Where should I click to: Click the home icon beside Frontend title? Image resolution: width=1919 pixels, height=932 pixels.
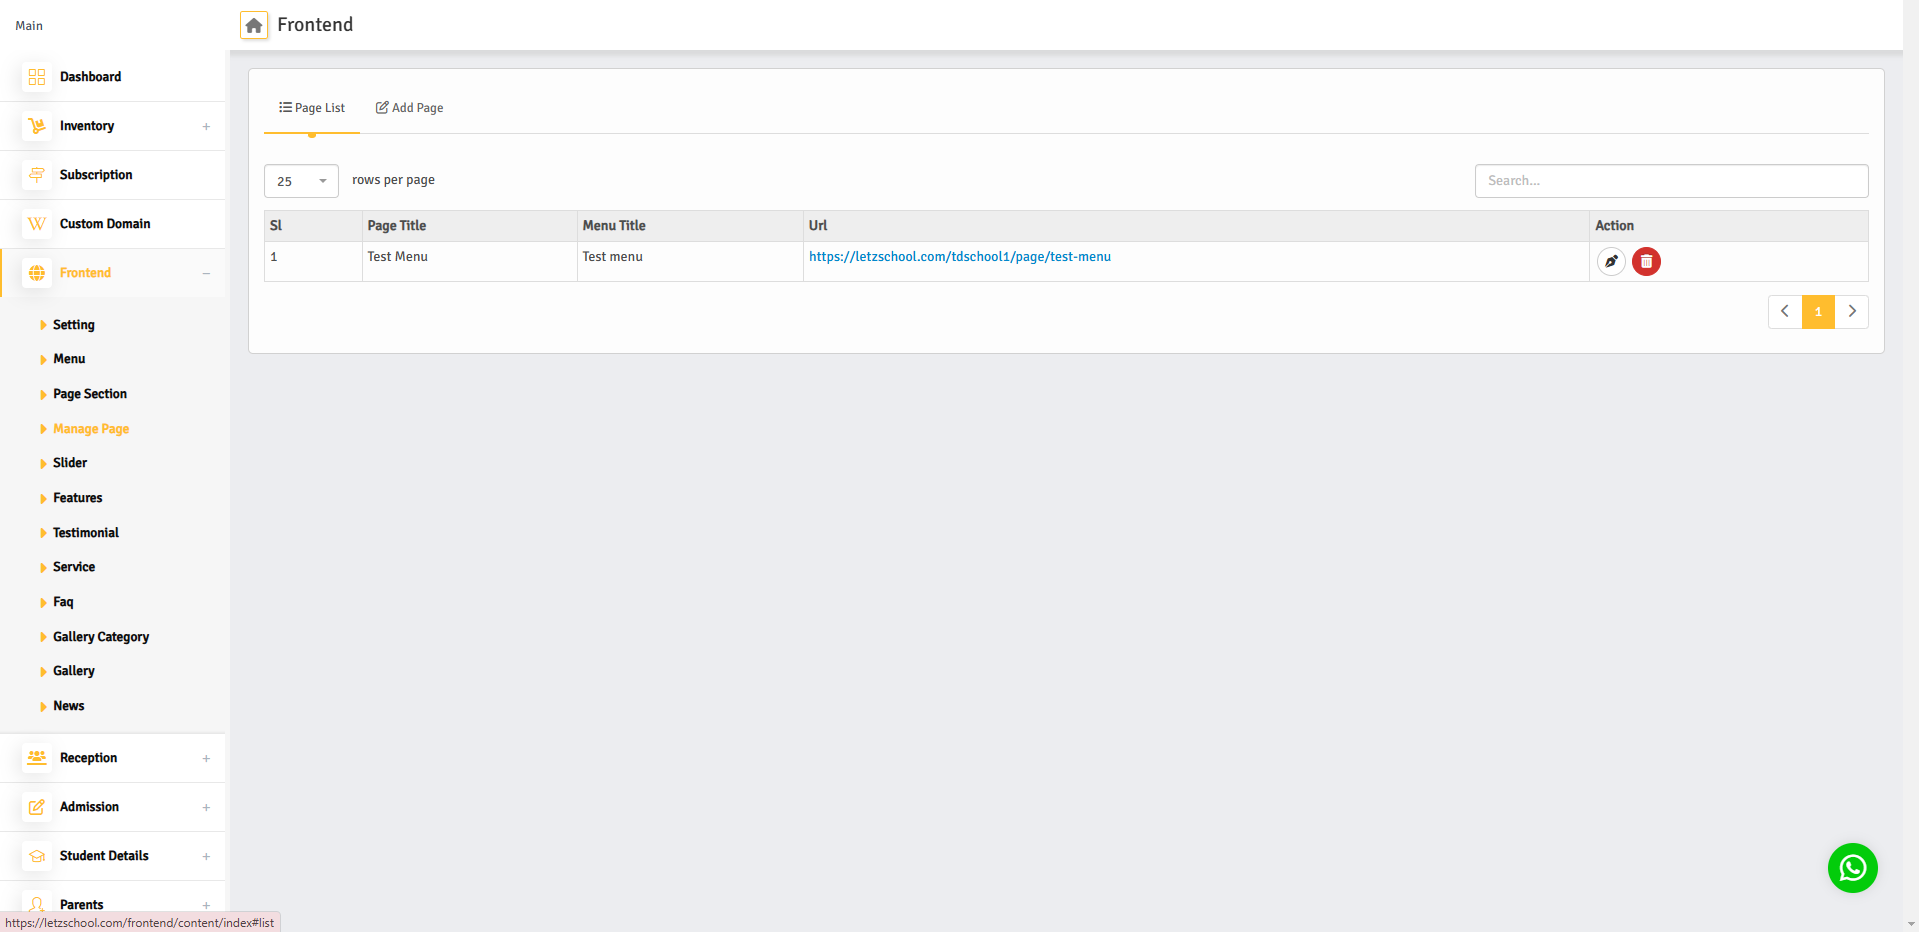point(254,25)
